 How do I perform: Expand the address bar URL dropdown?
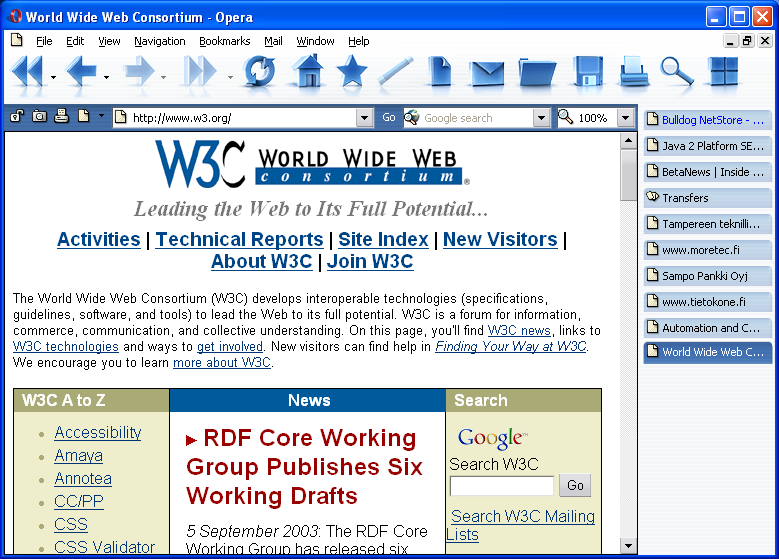[x=365, y=118]
